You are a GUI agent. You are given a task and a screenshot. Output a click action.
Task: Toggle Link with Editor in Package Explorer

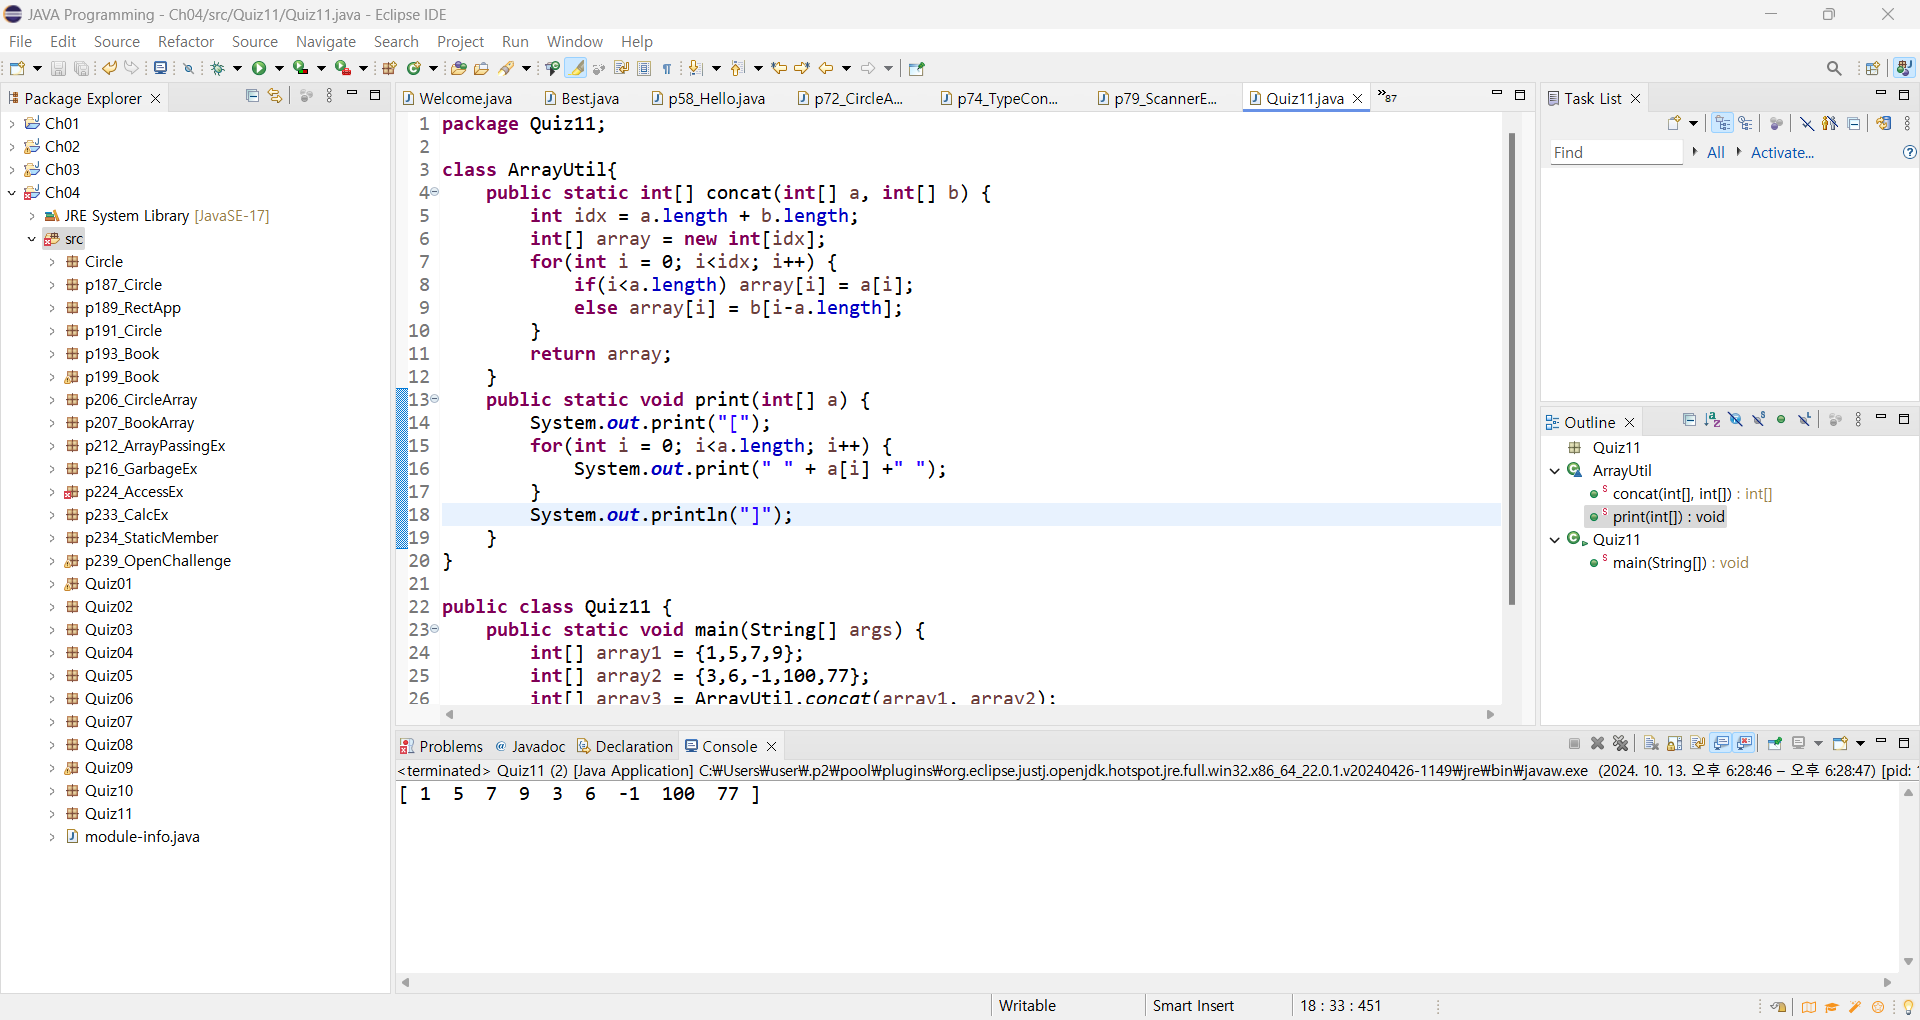pyautogui.click(x=275, y=96)
